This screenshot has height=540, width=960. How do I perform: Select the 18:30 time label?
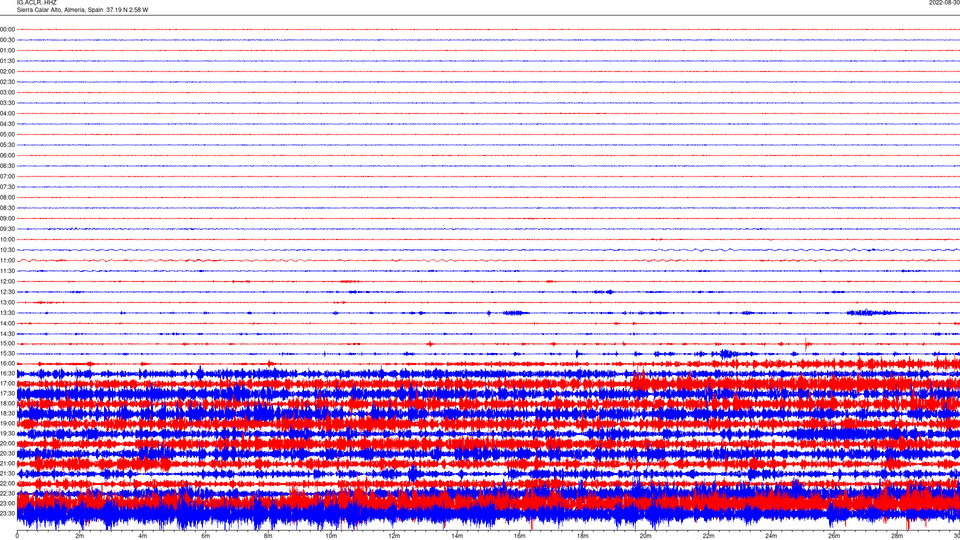(7, 413)
